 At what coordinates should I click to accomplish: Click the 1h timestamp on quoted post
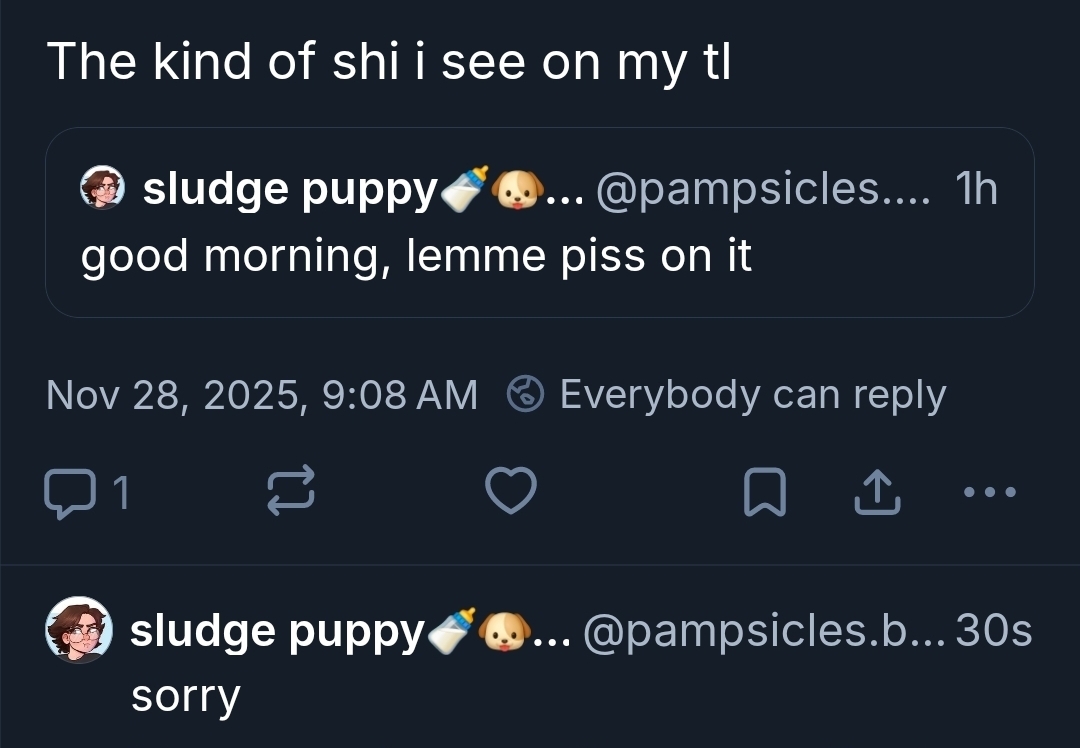coord(976,189)
